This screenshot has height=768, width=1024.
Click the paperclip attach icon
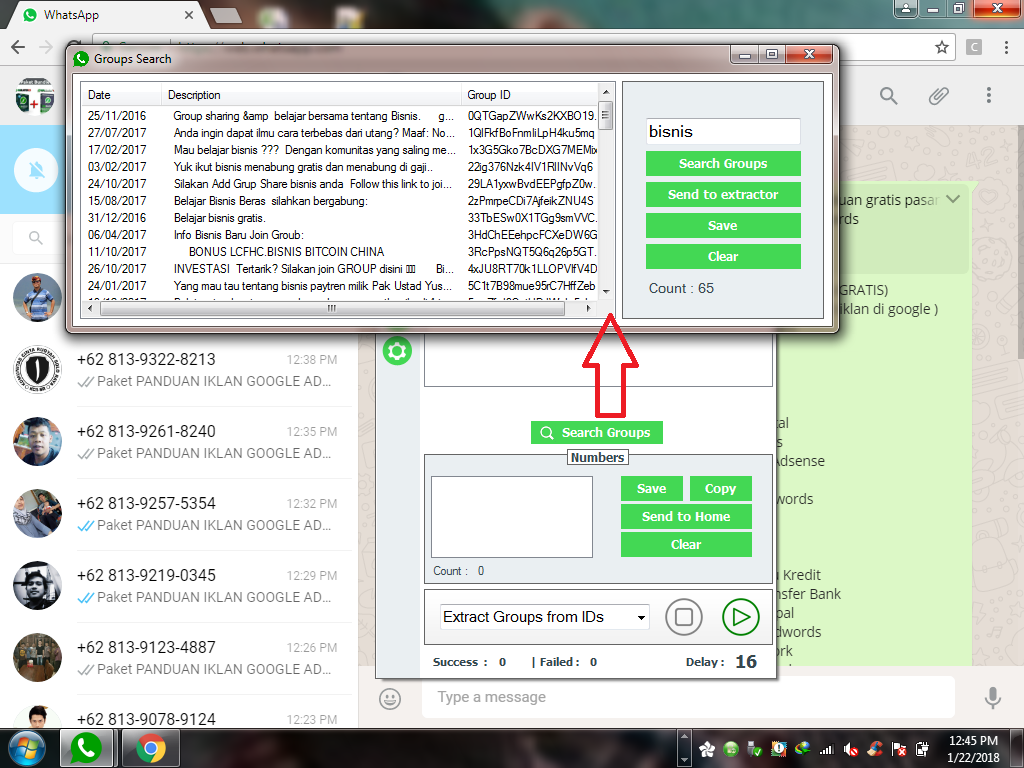pyautogui.click(x=938, y=96)
